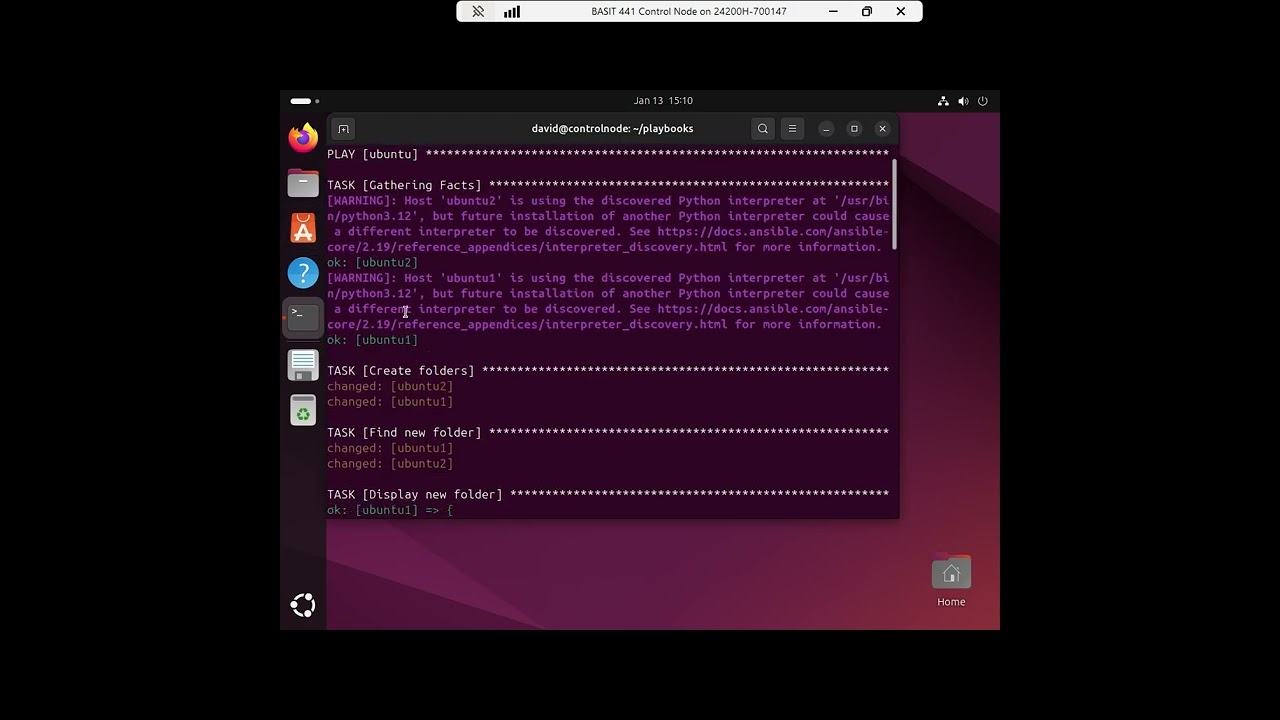Toggle the pin icon in remote toolbar
This screenshot has width=1280, height=720.
(x=478, y=12)
